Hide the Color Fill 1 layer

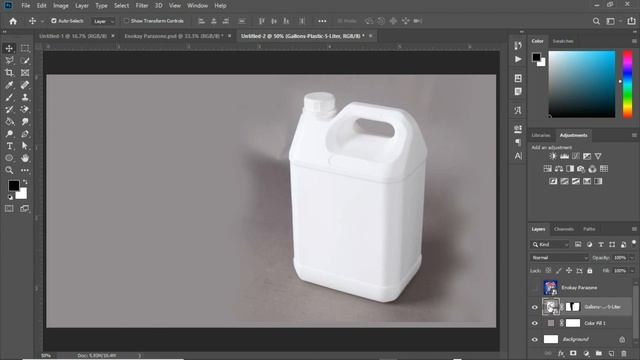(535, 323)
